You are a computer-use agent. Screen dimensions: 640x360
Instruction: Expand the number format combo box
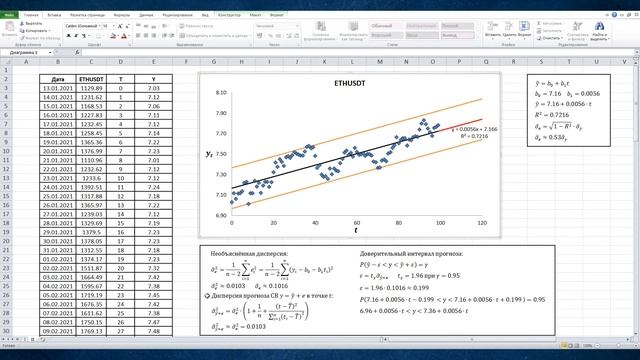pos(297,26)
